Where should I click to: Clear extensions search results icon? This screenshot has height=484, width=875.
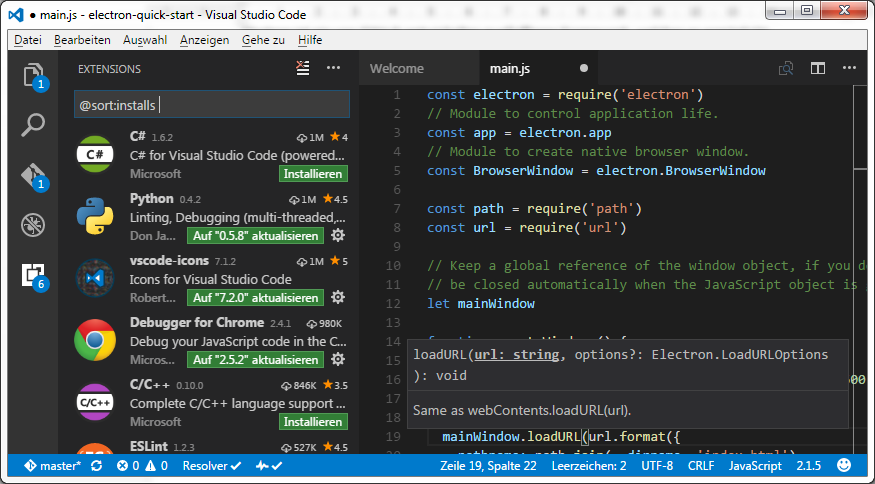pos(303,68)
